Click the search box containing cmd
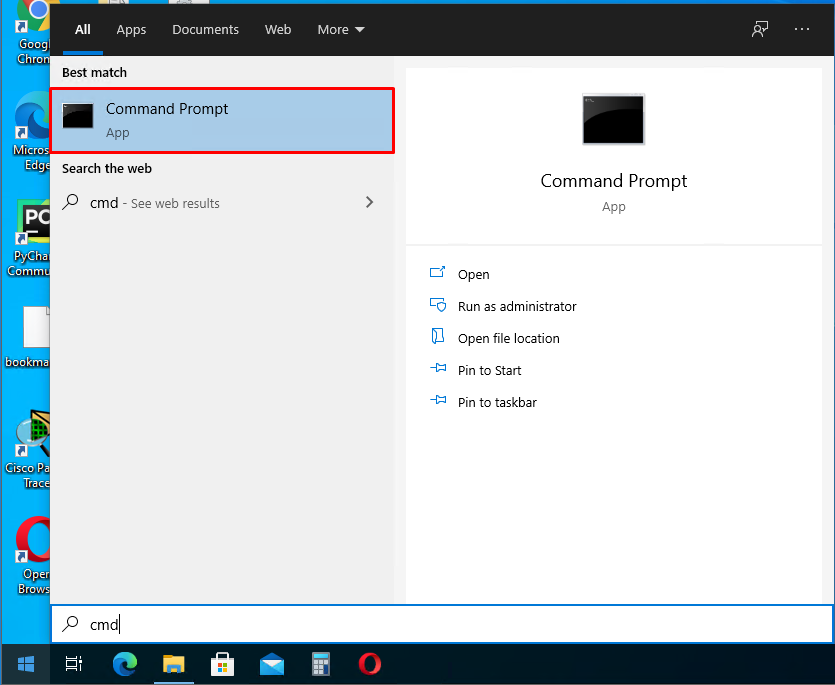 pos(442,624)
